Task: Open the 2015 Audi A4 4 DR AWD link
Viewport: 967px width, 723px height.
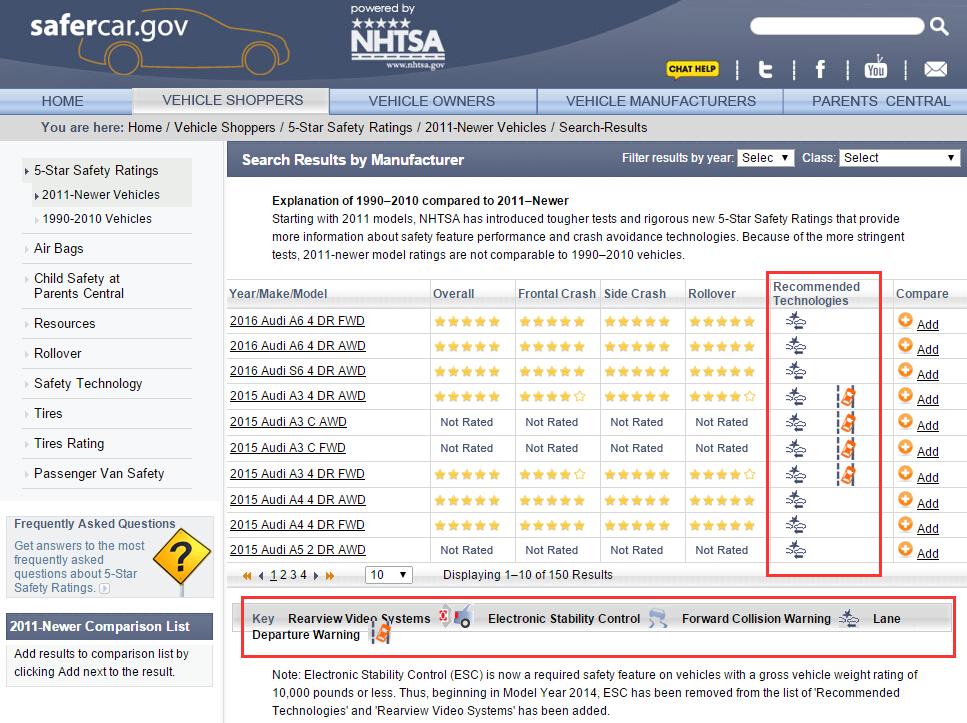Action: click(297, 499)
